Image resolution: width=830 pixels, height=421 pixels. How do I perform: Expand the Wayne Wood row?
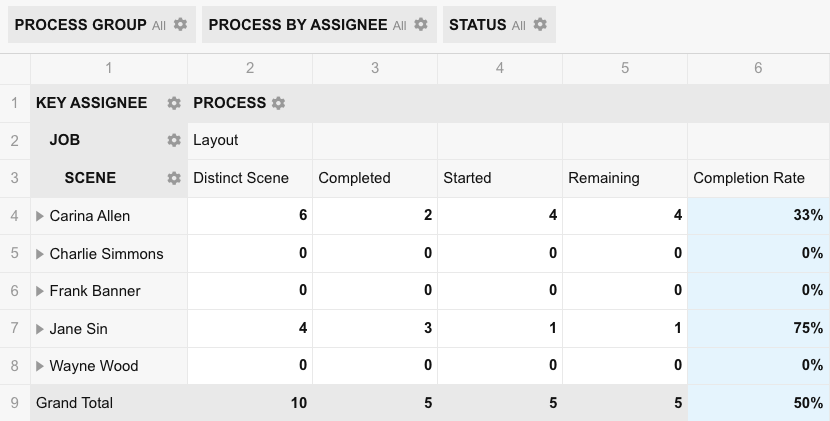(40, 366)
